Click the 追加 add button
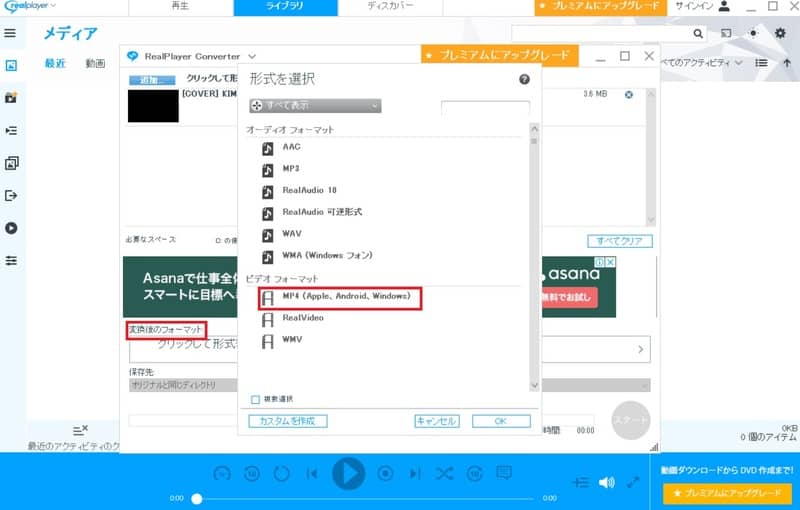 pos(152,80)
